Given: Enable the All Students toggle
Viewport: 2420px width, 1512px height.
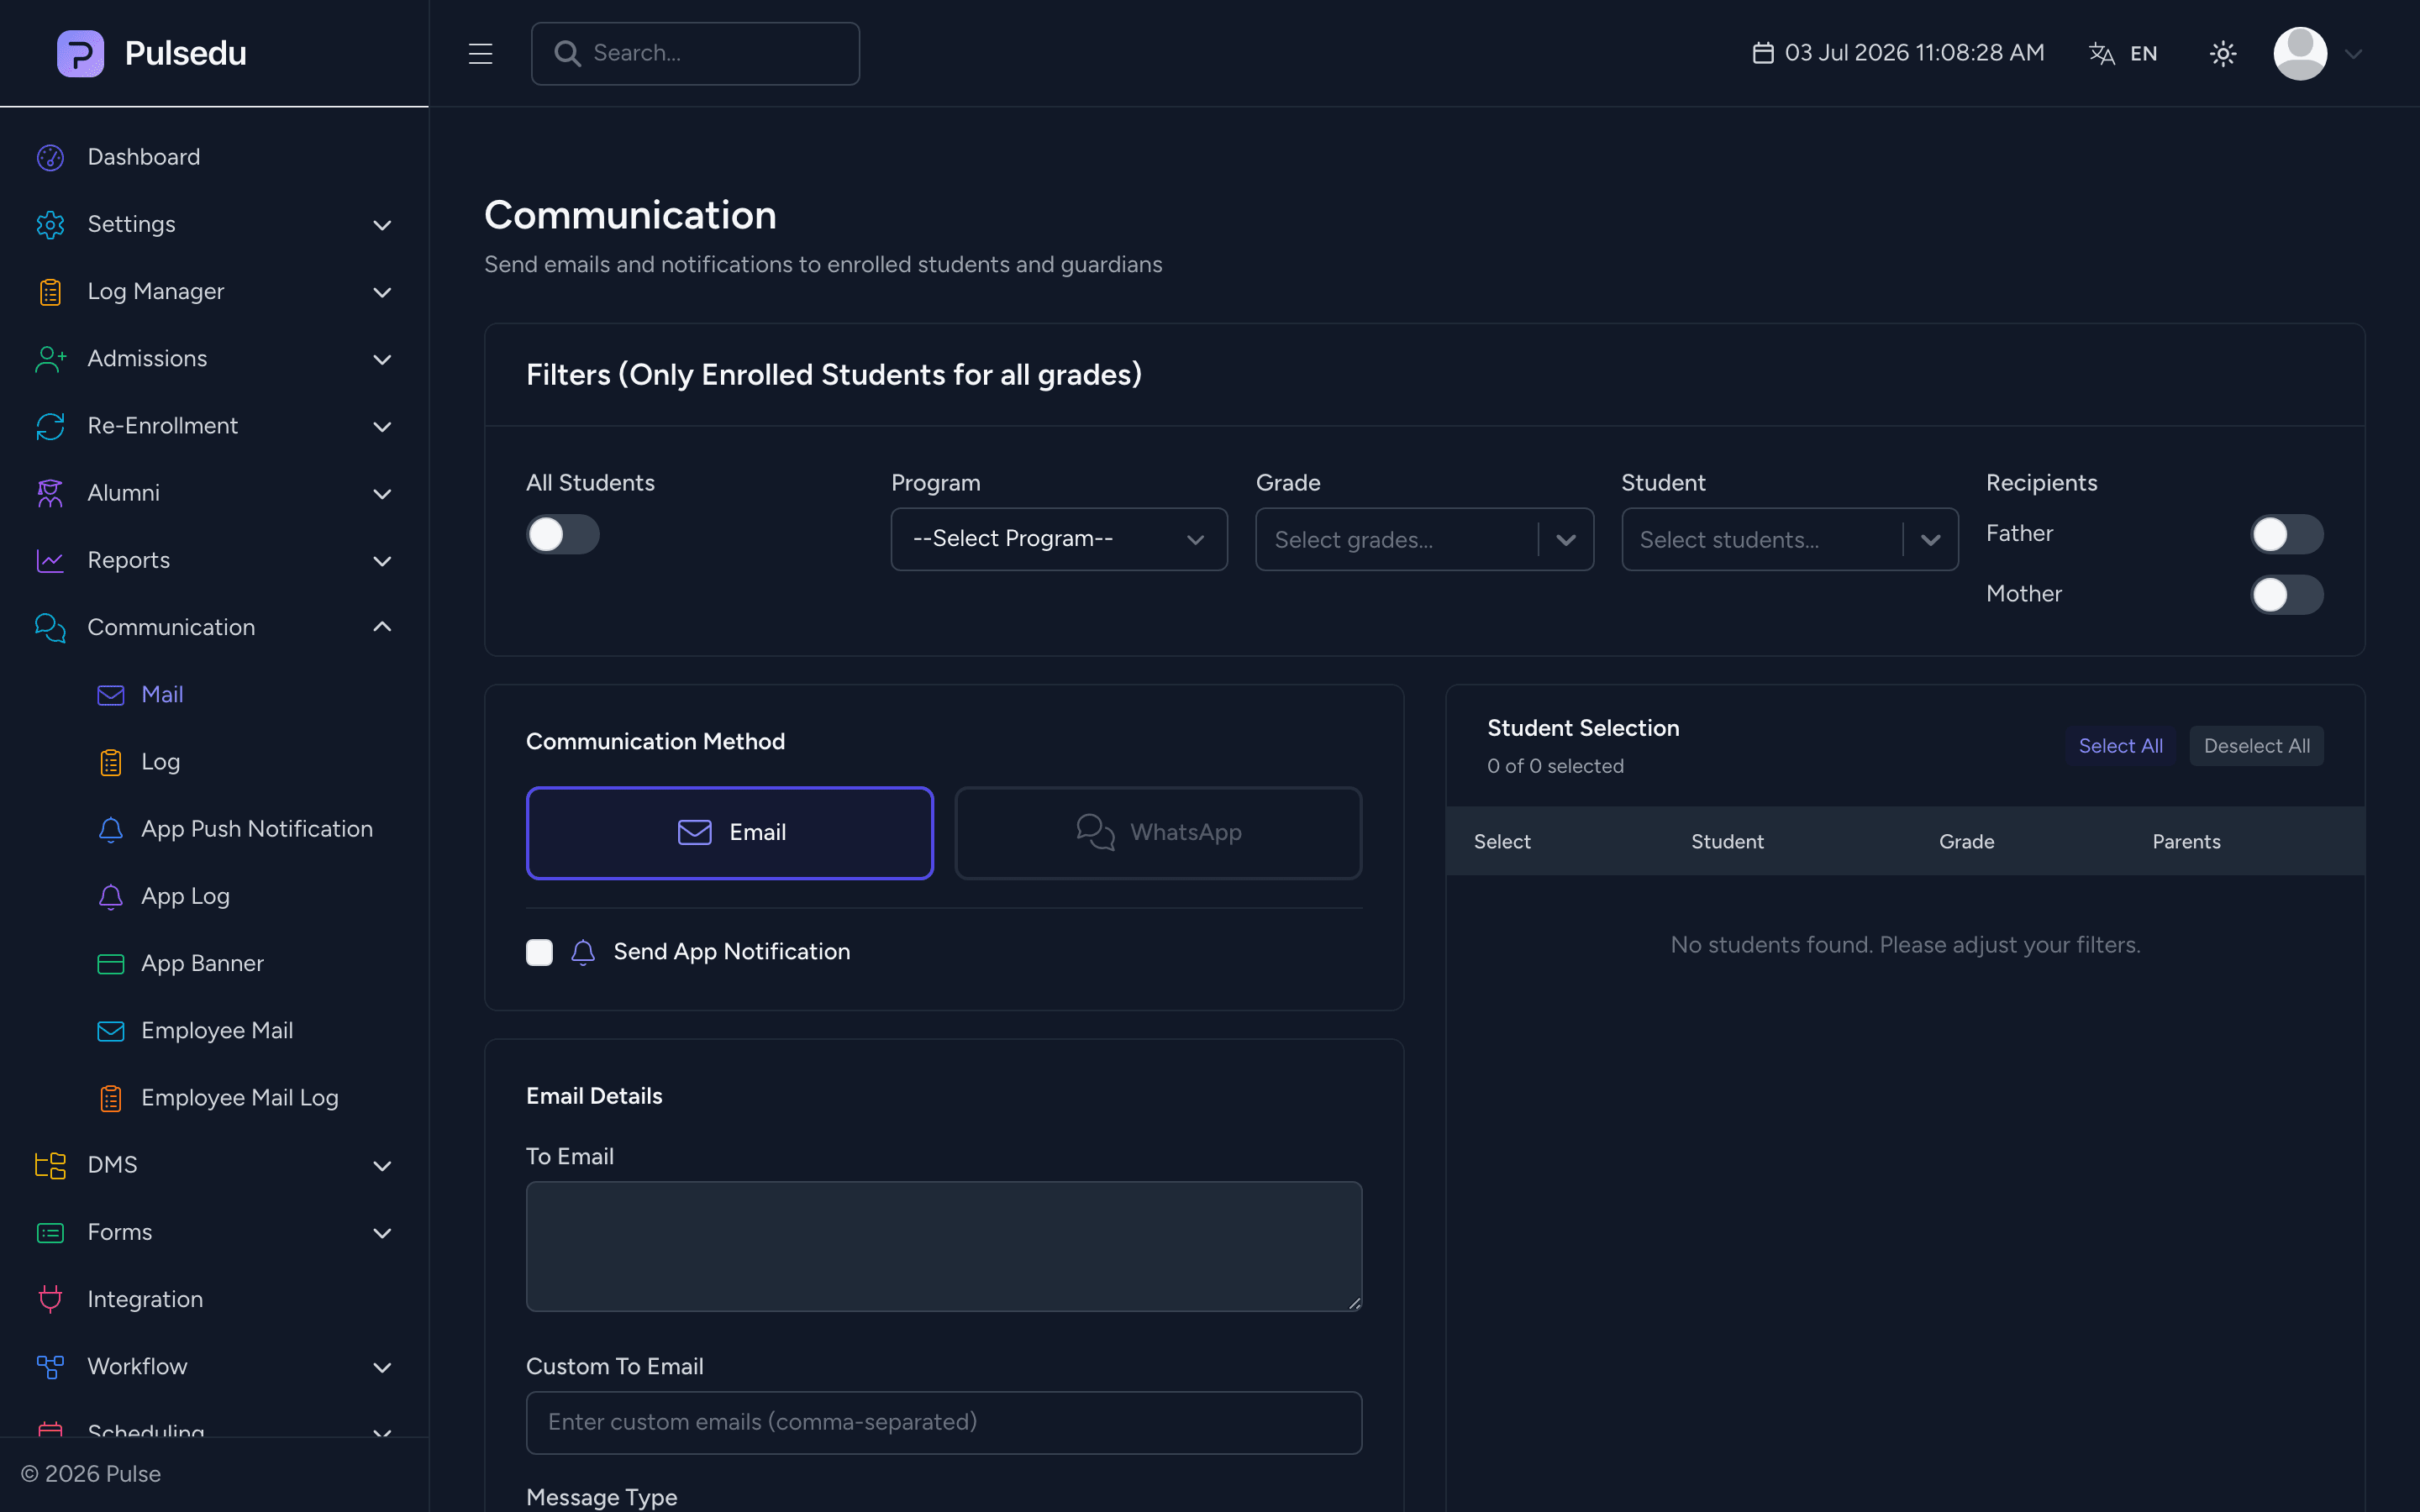Looking at the screenshot, I should tap(563, 534).
